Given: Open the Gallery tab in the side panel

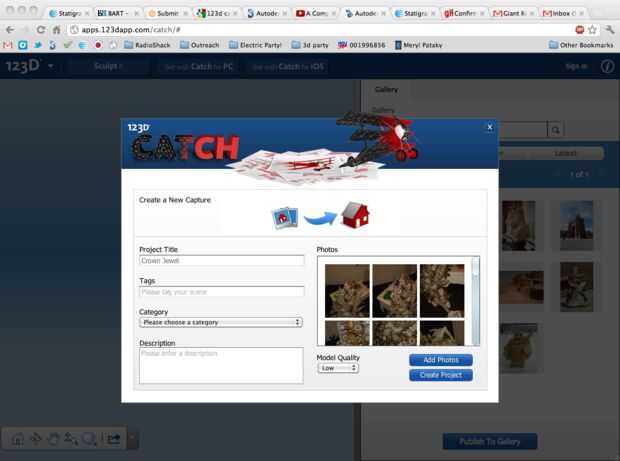Looking at the screenshot, I should (386, 90).
